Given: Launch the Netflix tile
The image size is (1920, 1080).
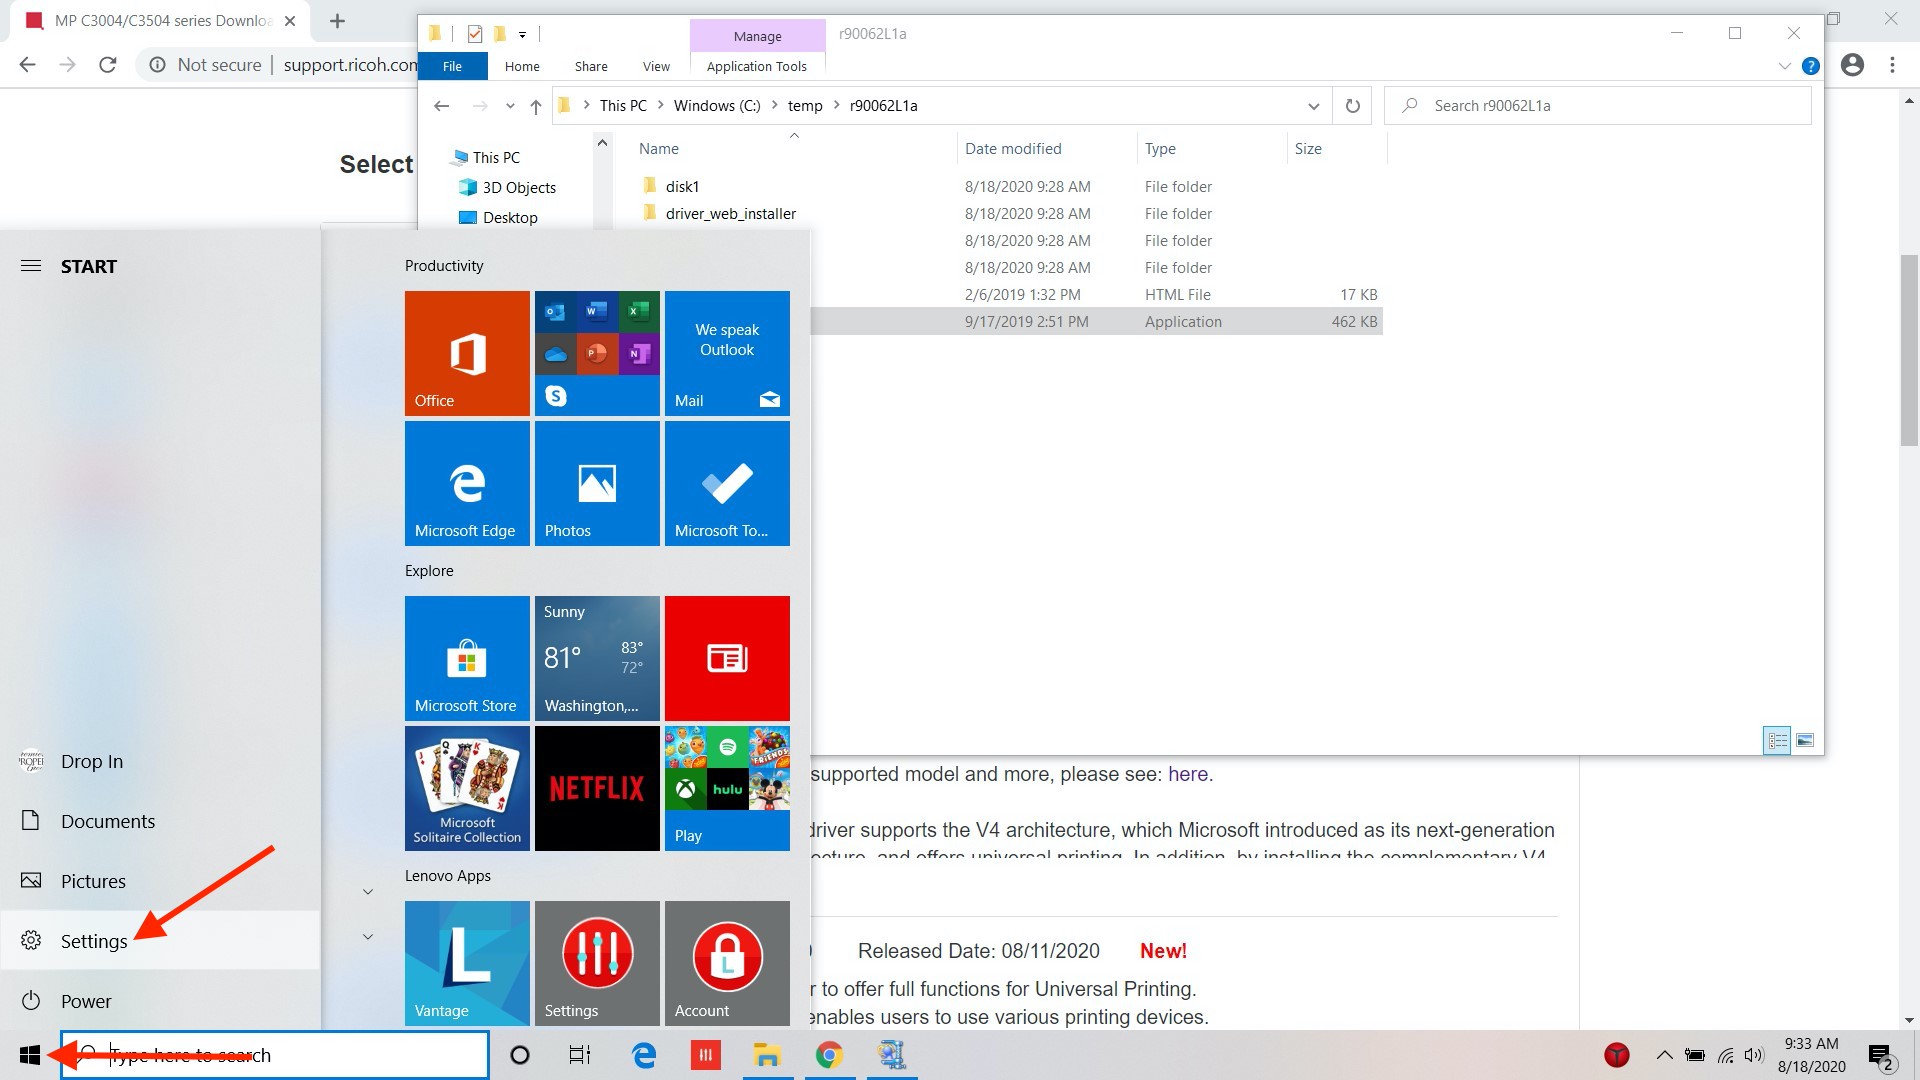Looking at the screenshot, I should click(x=597, y=788).
